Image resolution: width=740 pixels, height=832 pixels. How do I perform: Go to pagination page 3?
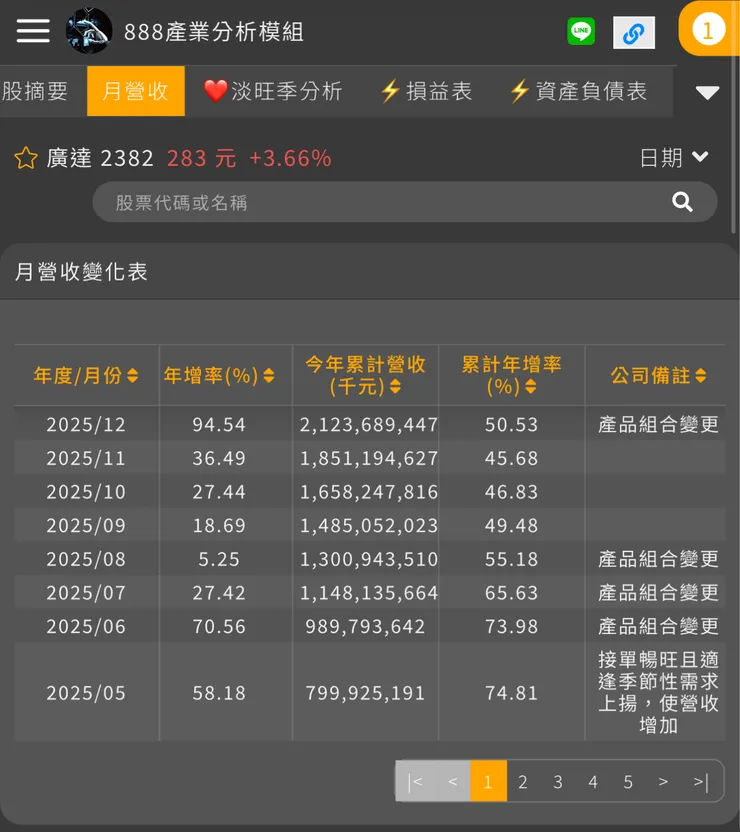point(558,781)
